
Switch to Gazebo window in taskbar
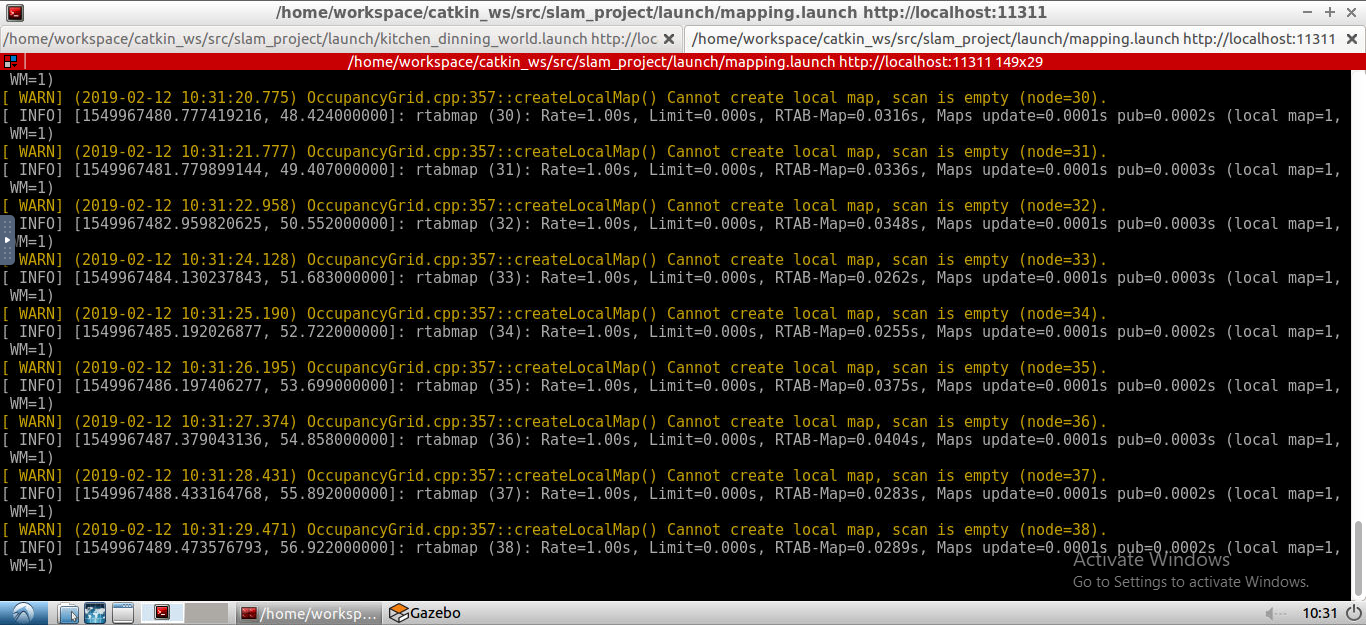coord(426,613)
